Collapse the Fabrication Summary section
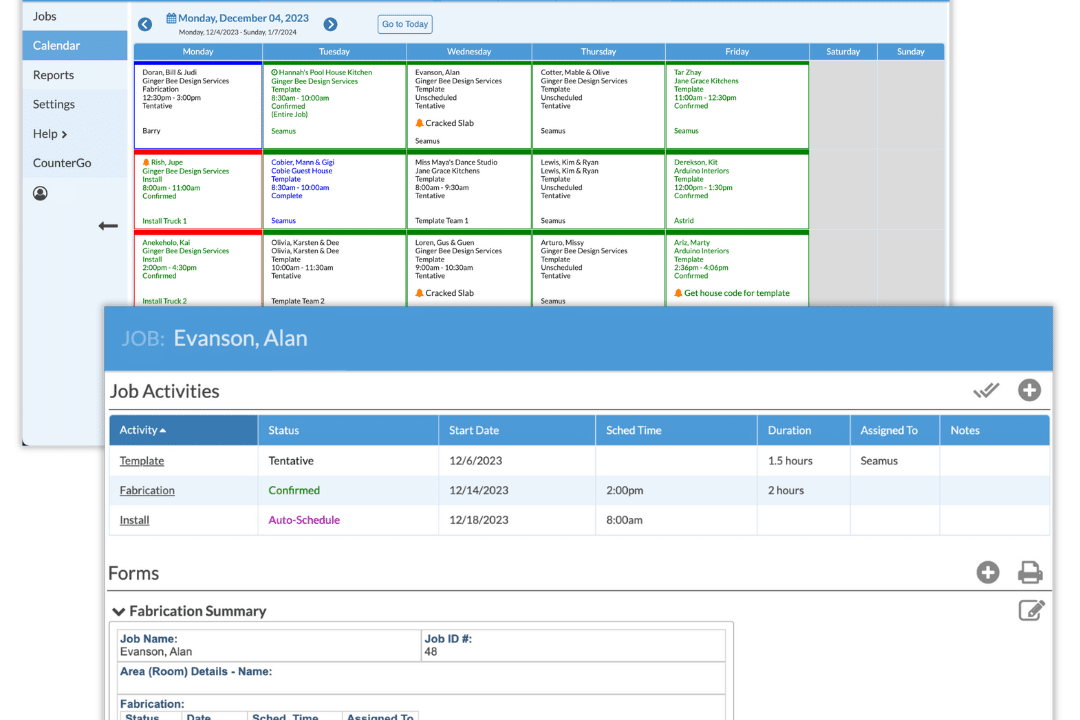Viewport: 1080px width, 720px height. pos(119,611)
